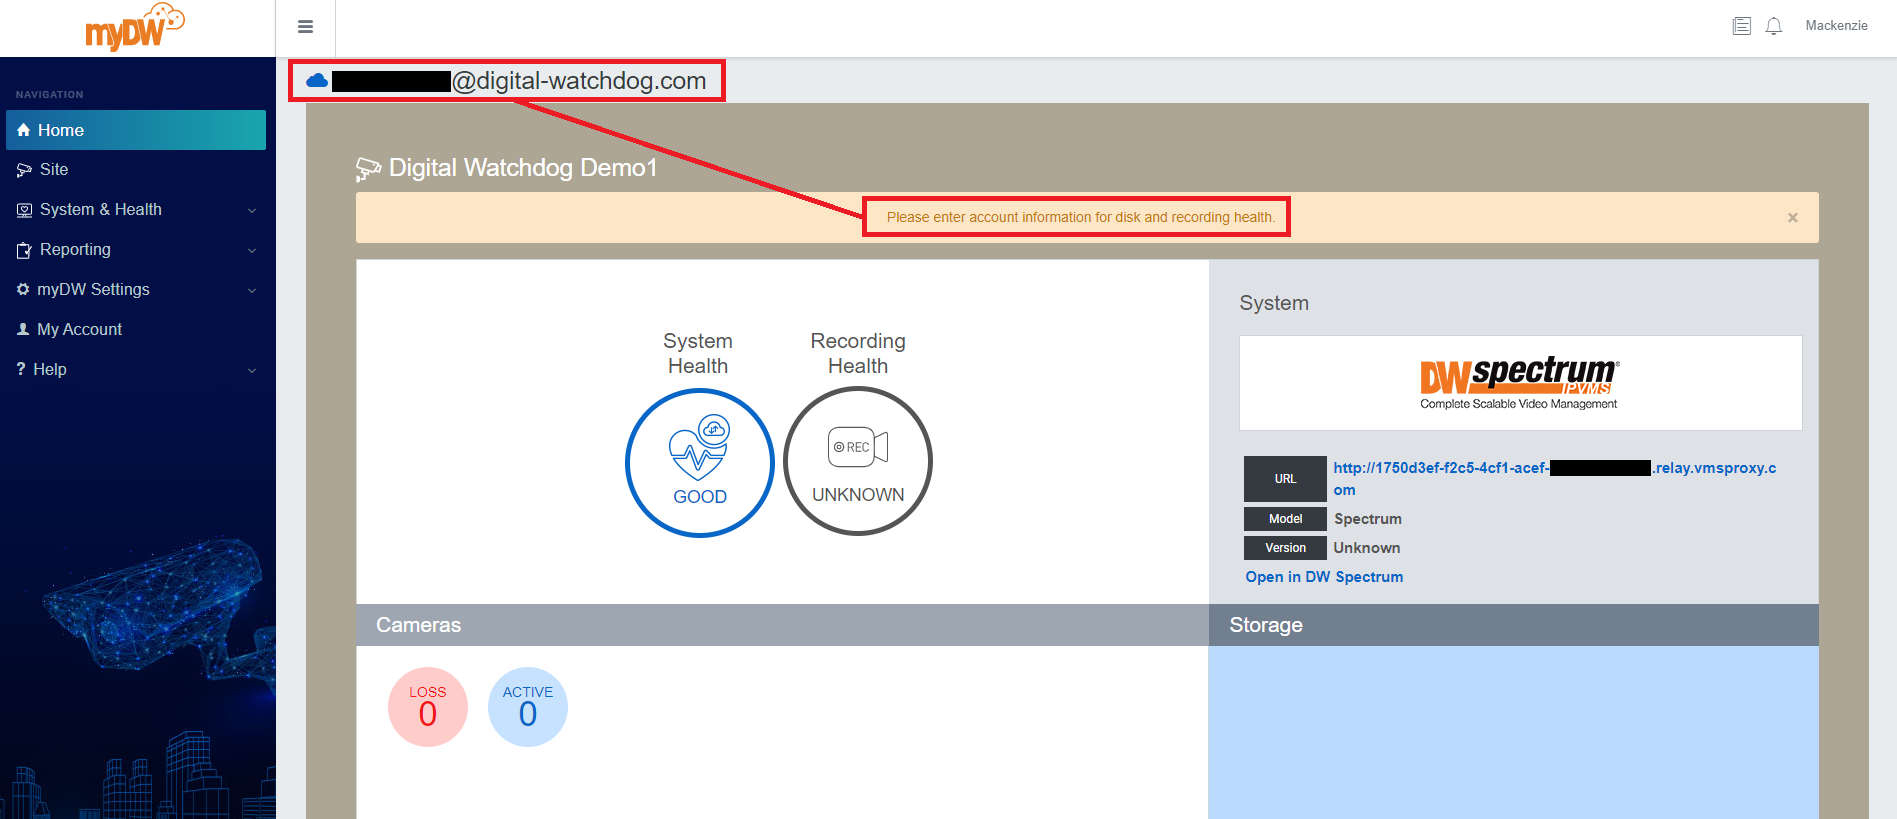Viewport: 1897px width, 819px height.
Task: Click the Cameras section header
Action: point(782,625)
